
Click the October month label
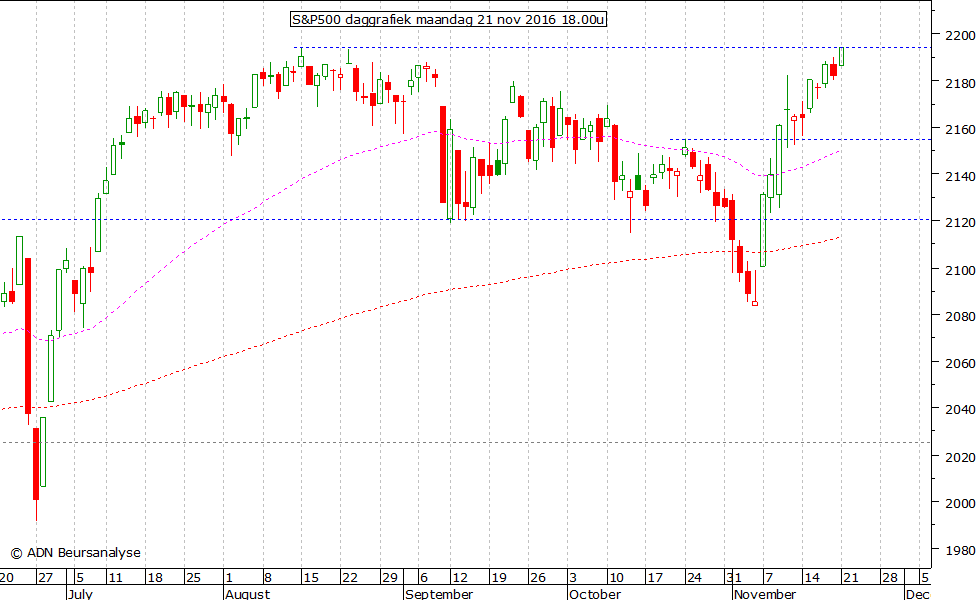coord(595,594)
